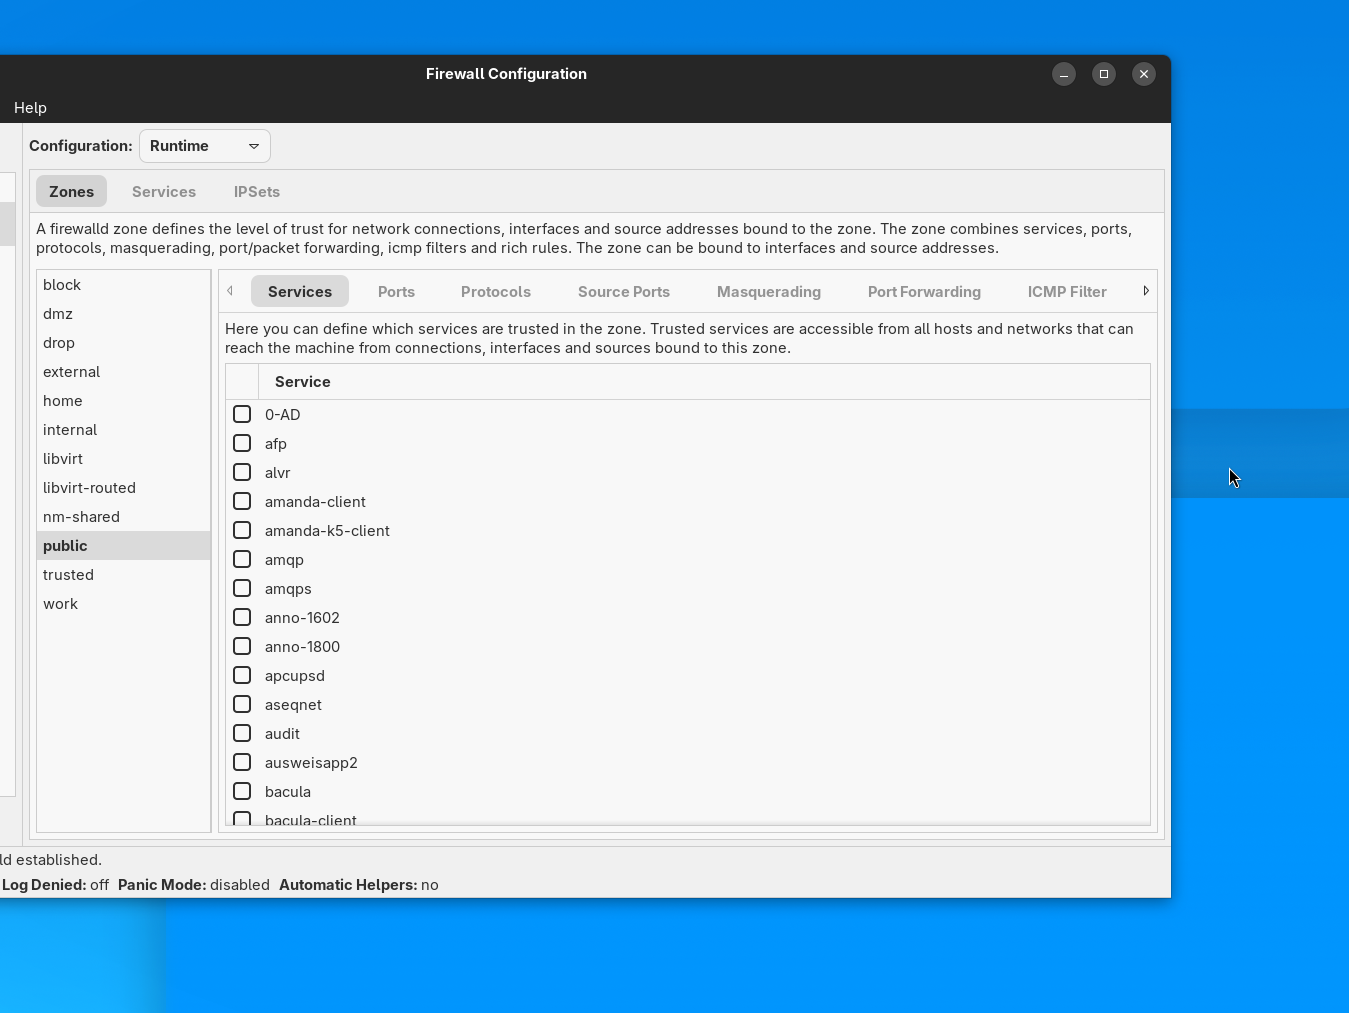Open the Source Ports sub-tab
This screenshot has width=1349, height=1013.
[624, 292]
